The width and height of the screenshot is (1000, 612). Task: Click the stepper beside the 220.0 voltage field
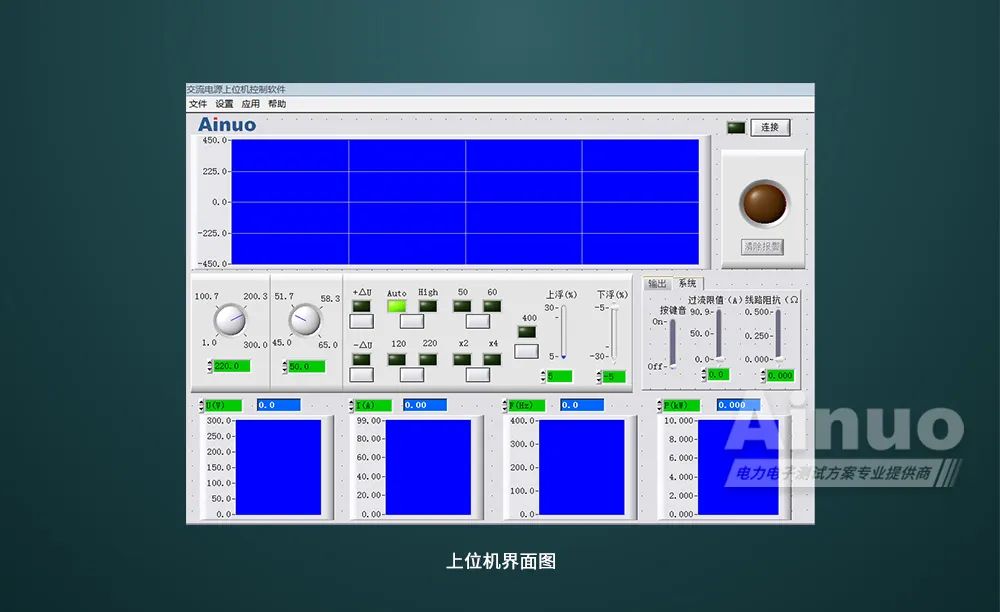point(209,366)
